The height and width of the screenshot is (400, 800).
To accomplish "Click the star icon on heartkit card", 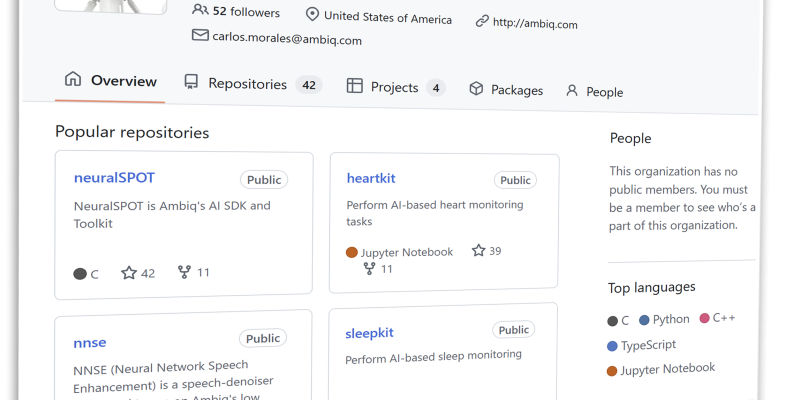I will [x=478, y=250].
